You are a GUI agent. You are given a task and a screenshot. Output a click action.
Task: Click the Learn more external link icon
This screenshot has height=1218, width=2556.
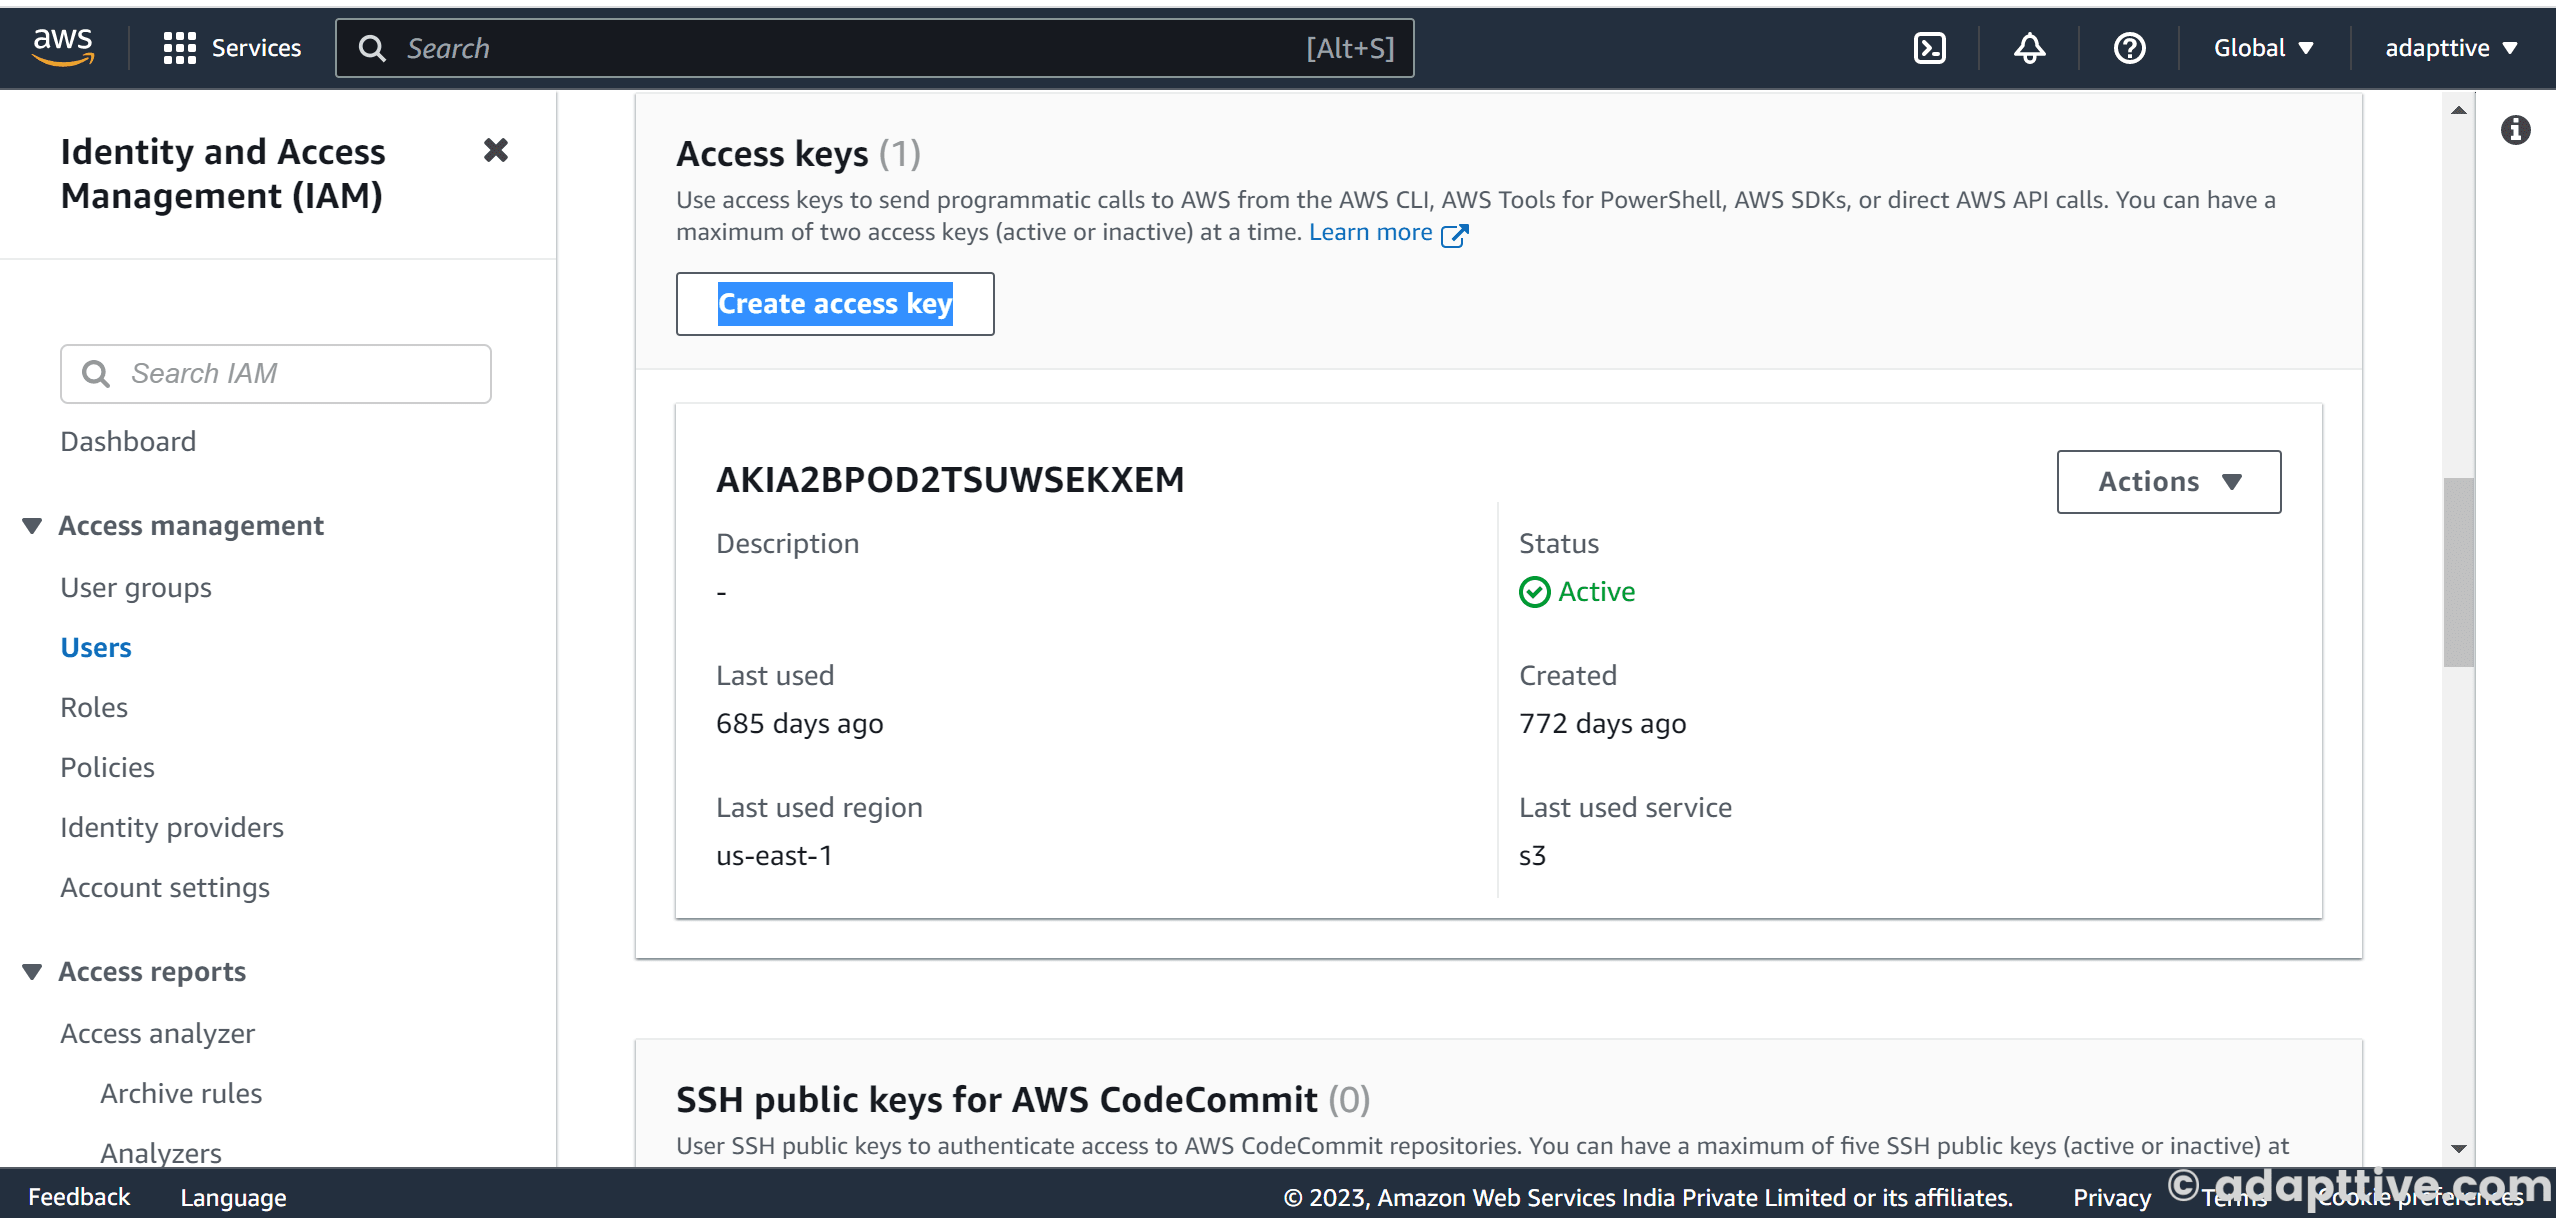point(1454,233)
